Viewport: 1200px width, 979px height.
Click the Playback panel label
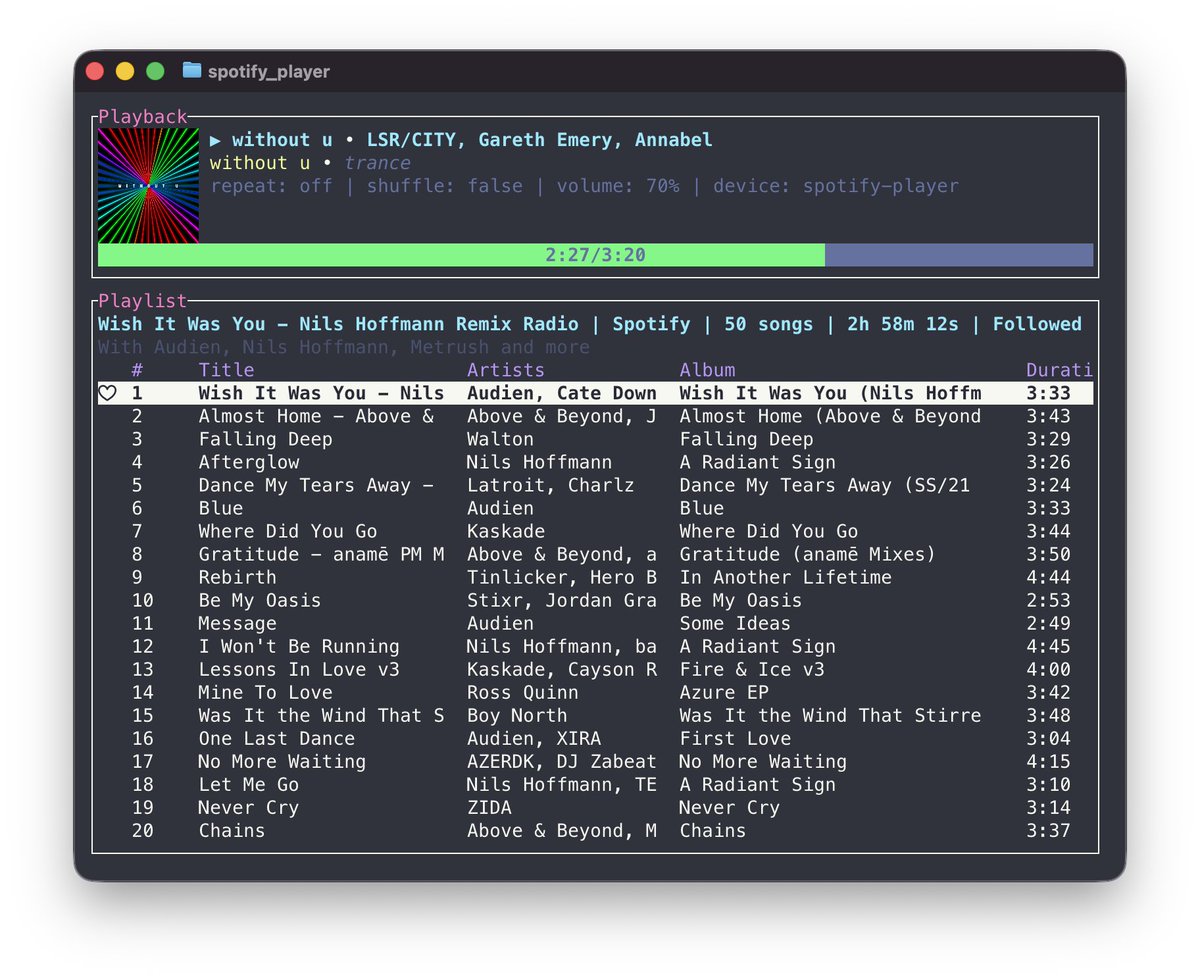[143, 117]
